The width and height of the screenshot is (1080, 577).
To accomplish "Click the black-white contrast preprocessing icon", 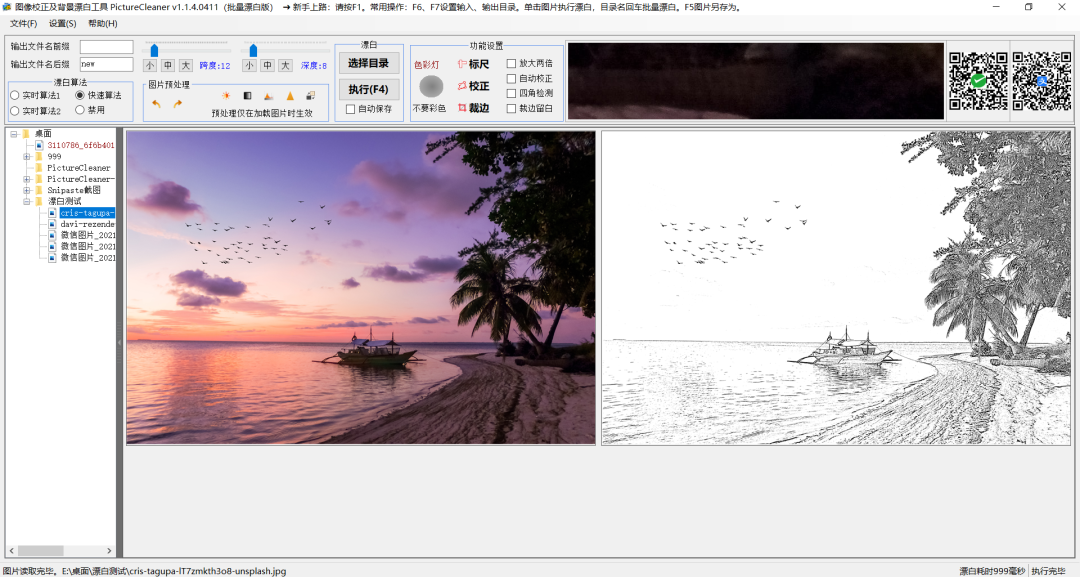I will tap(247, 96).
